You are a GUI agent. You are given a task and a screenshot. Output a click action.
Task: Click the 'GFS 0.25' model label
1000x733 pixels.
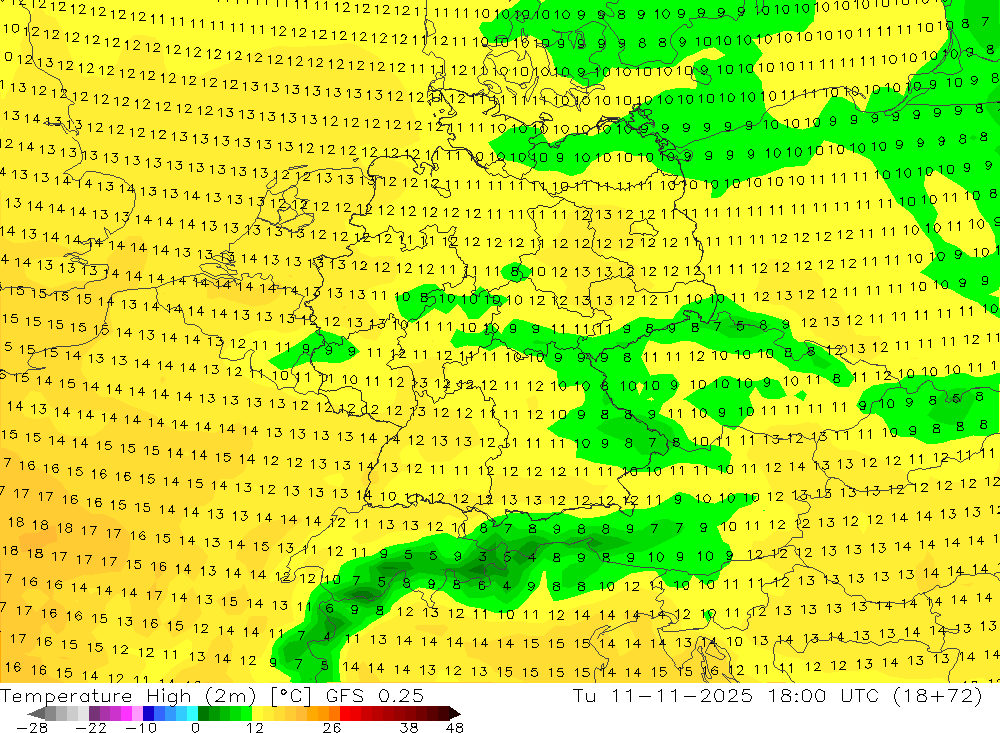[375, 695]
